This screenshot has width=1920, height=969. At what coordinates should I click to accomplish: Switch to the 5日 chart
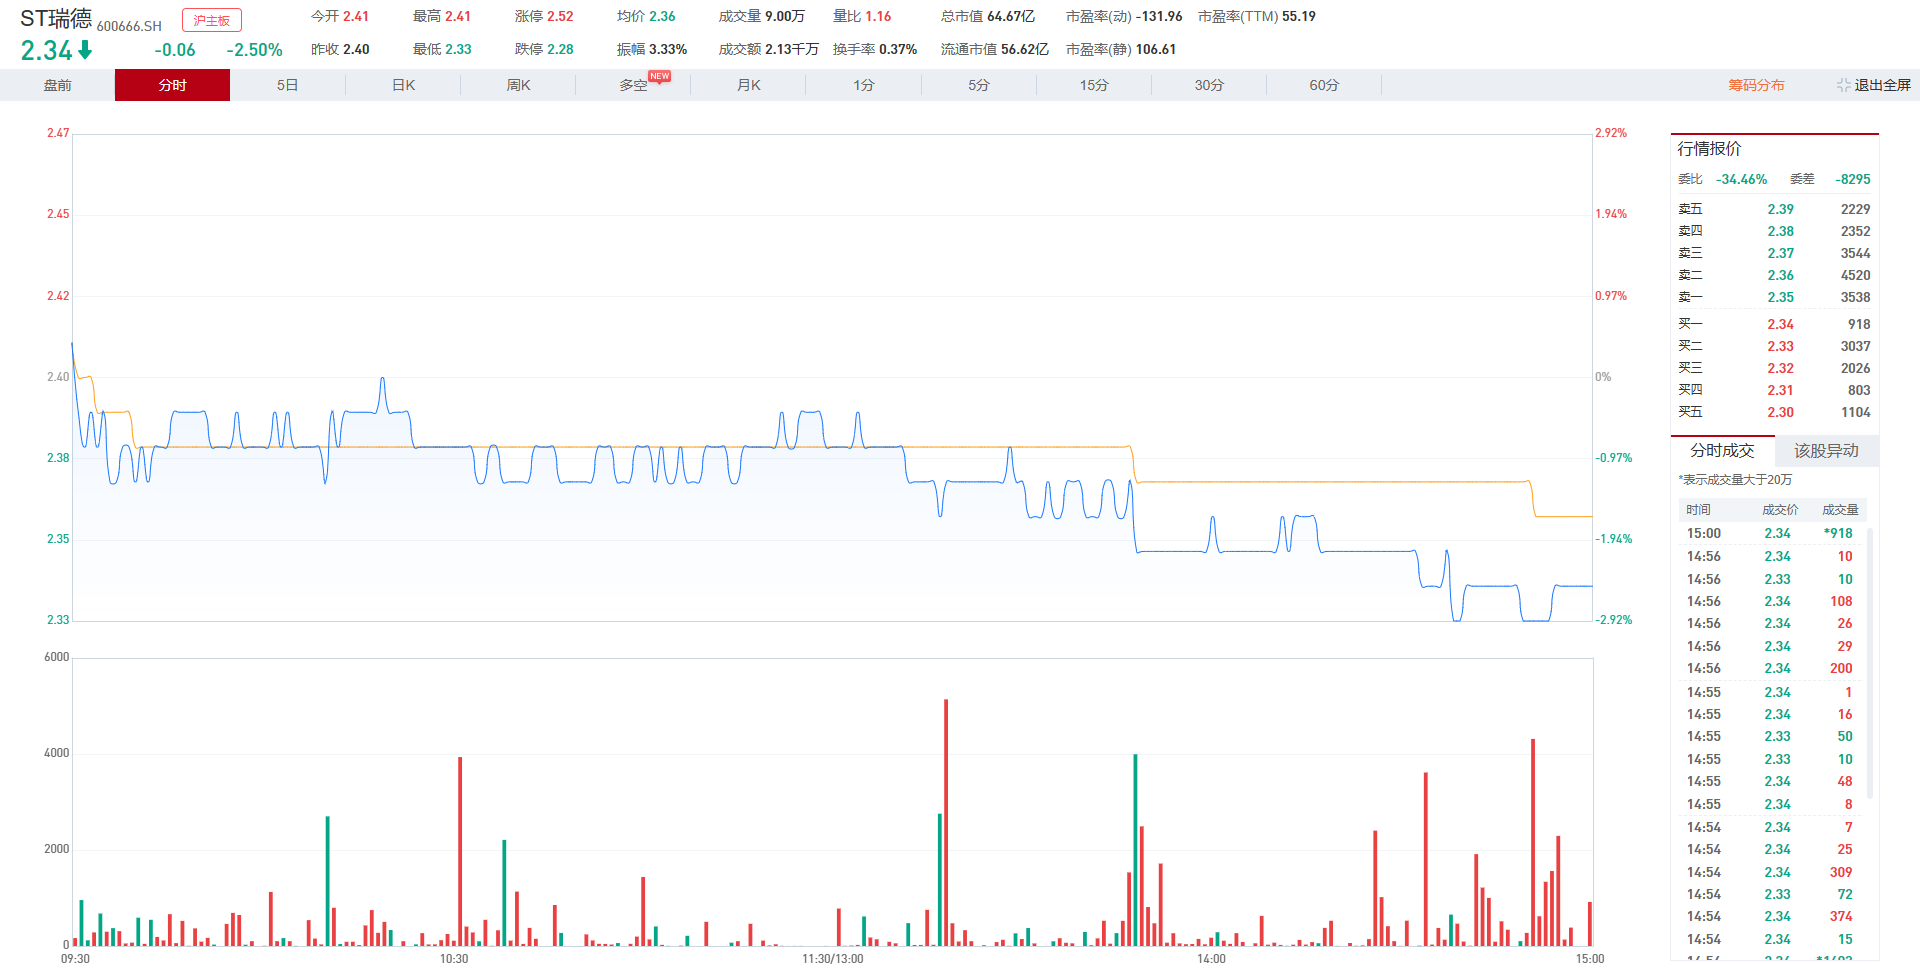click(x=287, y=85)
